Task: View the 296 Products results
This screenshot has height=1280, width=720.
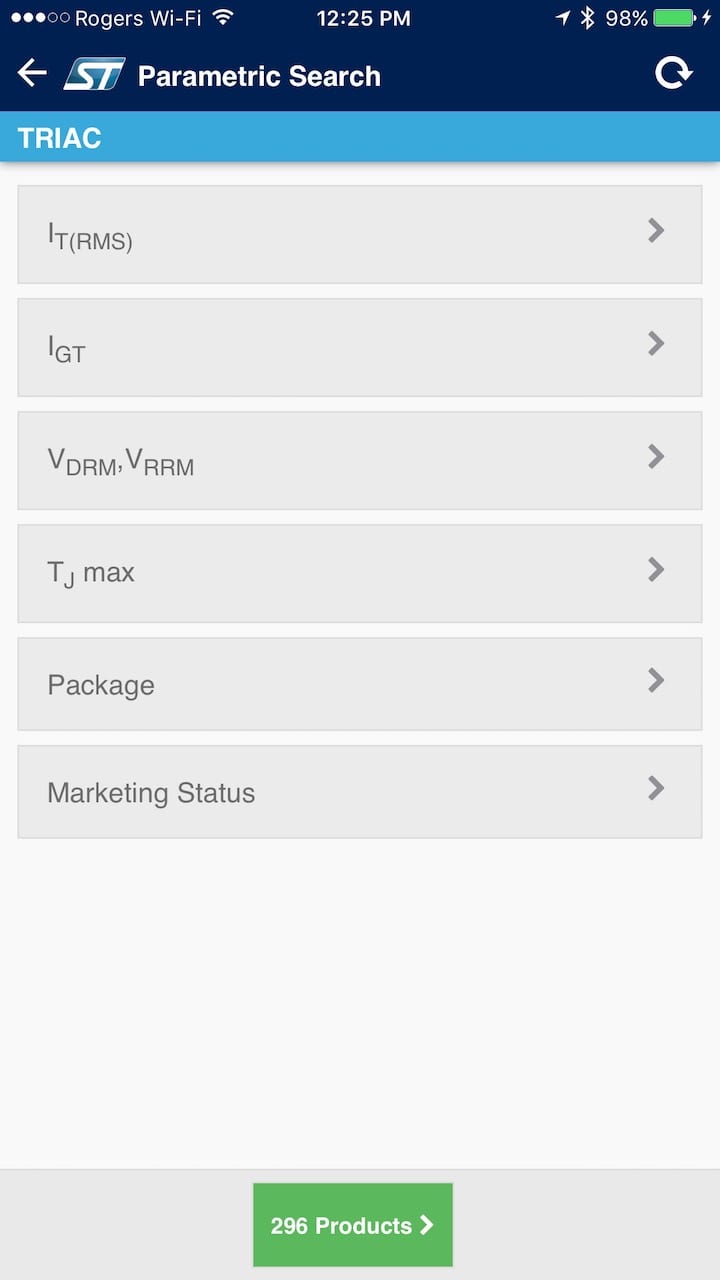Action: (x=353, y=1225)
